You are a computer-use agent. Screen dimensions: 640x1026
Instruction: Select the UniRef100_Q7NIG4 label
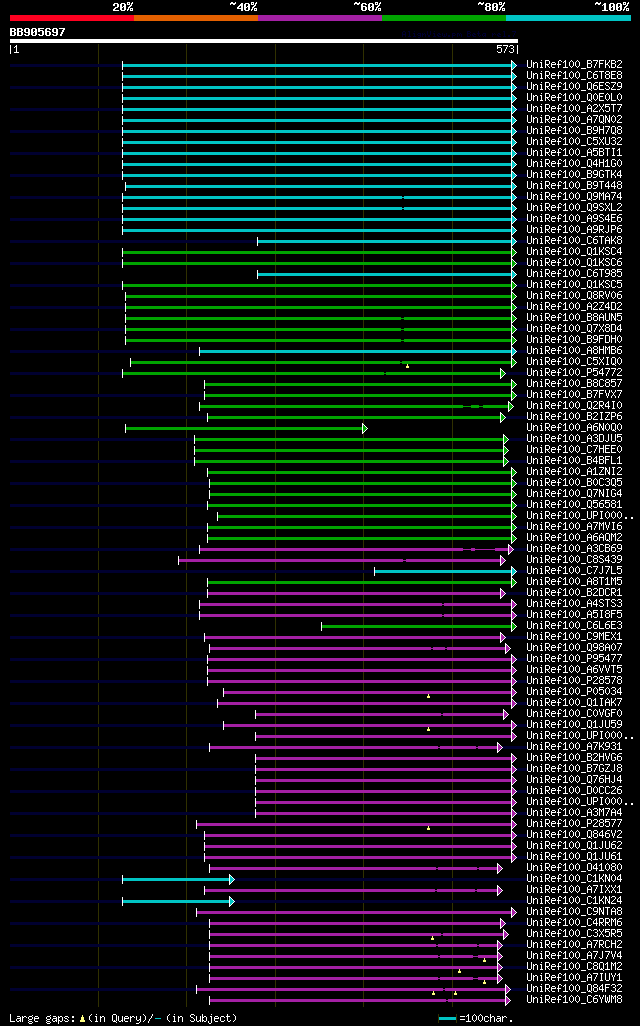(x=575, y=494)
